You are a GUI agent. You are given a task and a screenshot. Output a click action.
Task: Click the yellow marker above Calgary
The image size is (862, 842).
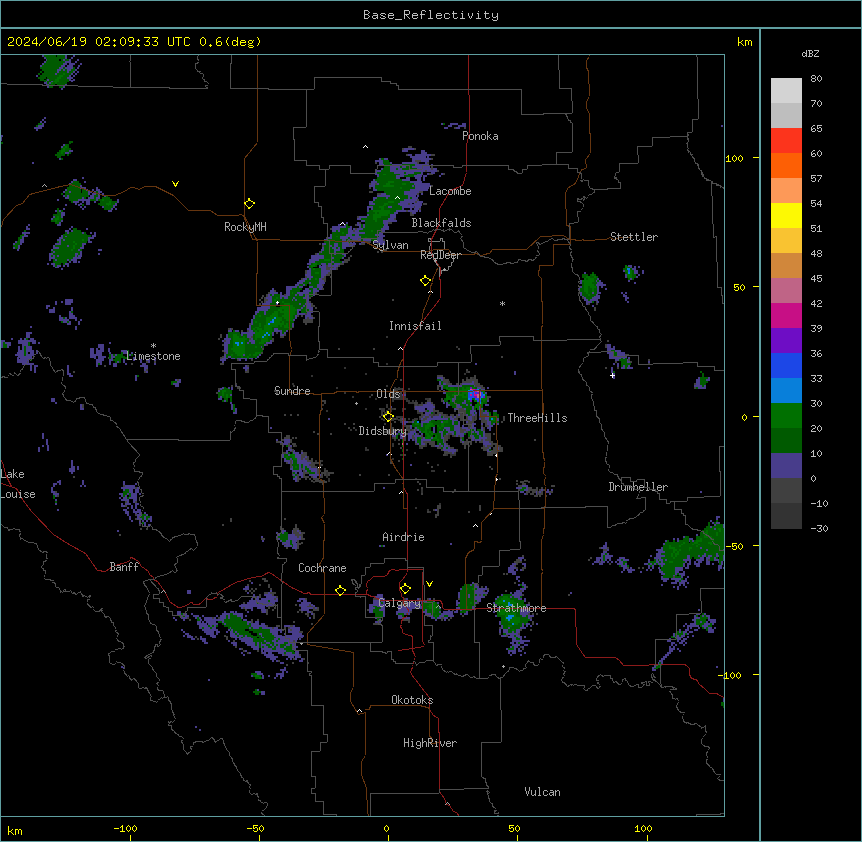coord(405,589)
